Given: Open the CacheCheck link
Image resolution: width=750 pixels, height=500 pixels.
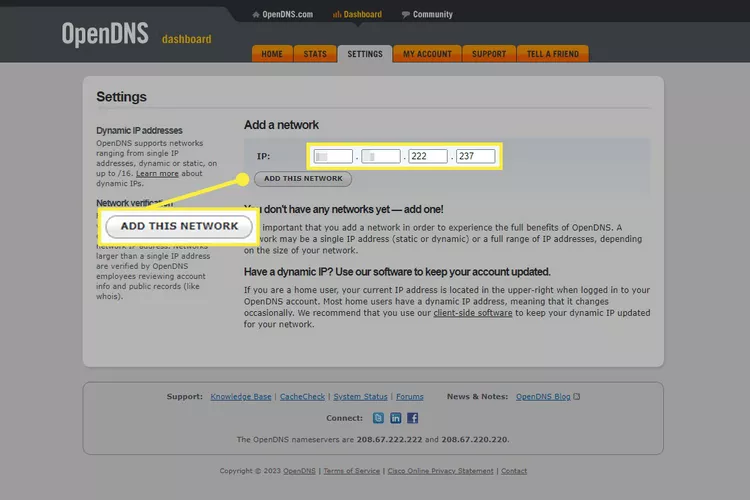Looking at the screenshot, I should click(x=302, y=397).
